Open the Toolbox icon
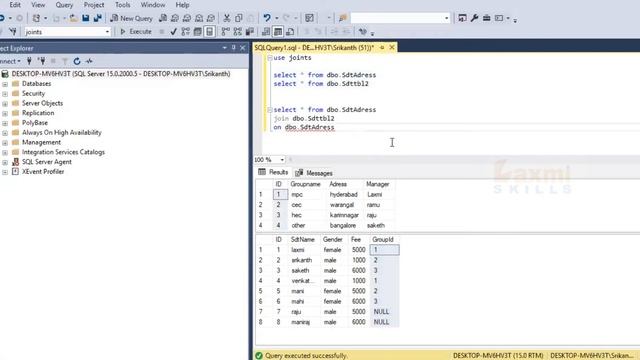Viewport: 640px width, 360px height. 487,18
